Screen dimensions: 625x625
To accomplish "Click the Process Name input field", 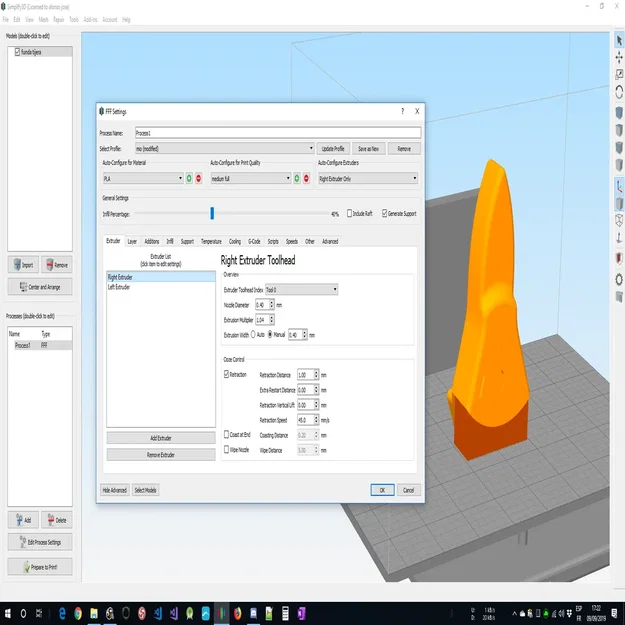I will coord(278,133).
